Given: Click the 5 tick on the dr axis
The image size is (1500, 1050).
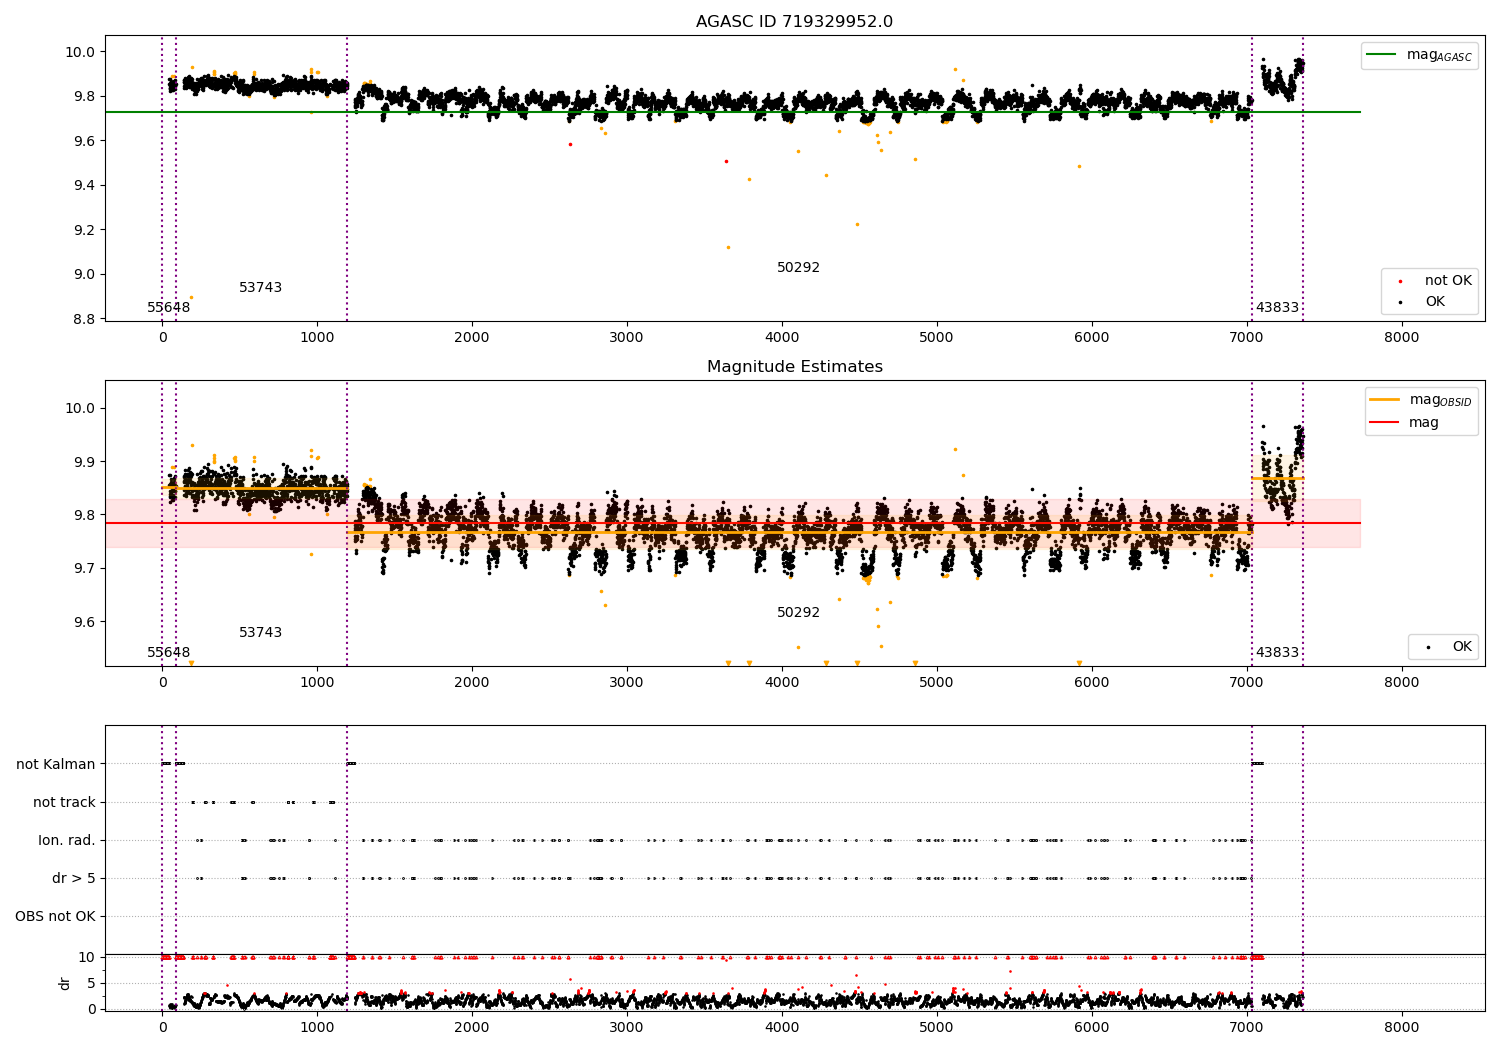Looking at the screenshot, I should (x=92, y=983).
